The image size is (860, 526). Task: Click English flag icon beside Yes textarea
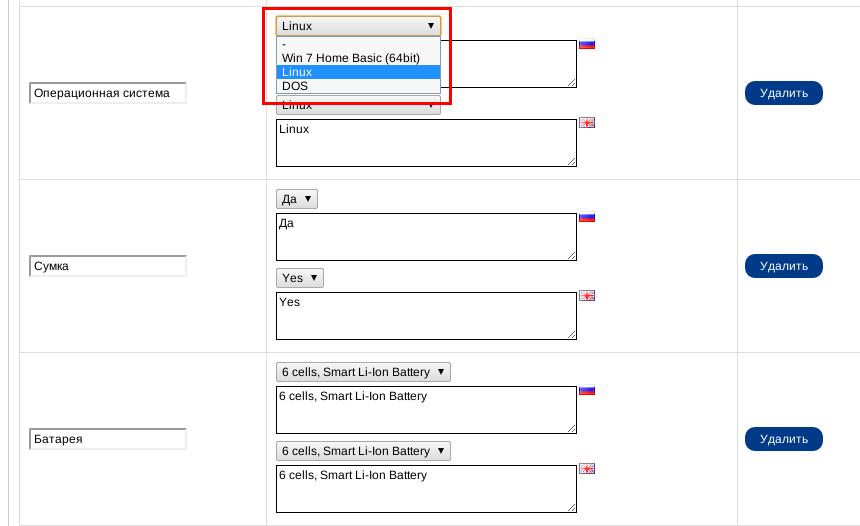pyautogui.click(x=587, y=296)
